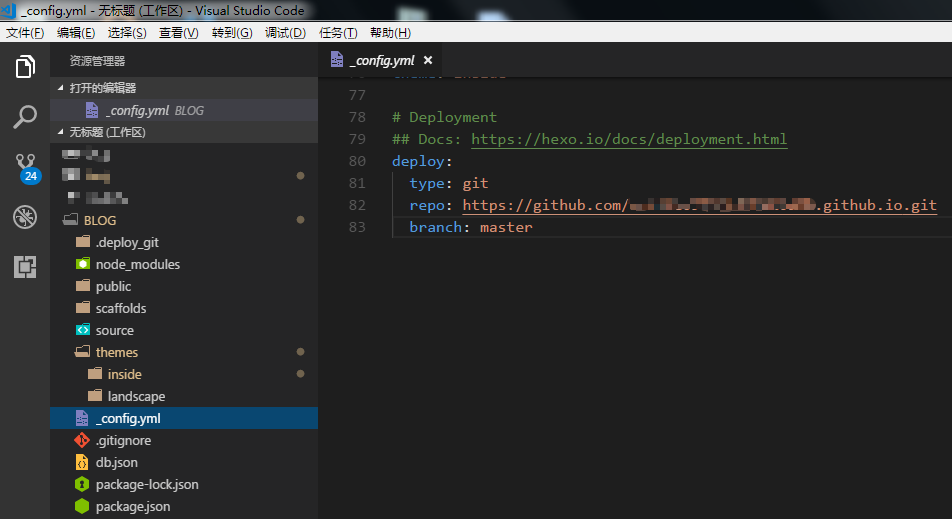Close the _config.yml editor tab
Image resolution: width=952 pixels, height=519 pixels.
428,60
